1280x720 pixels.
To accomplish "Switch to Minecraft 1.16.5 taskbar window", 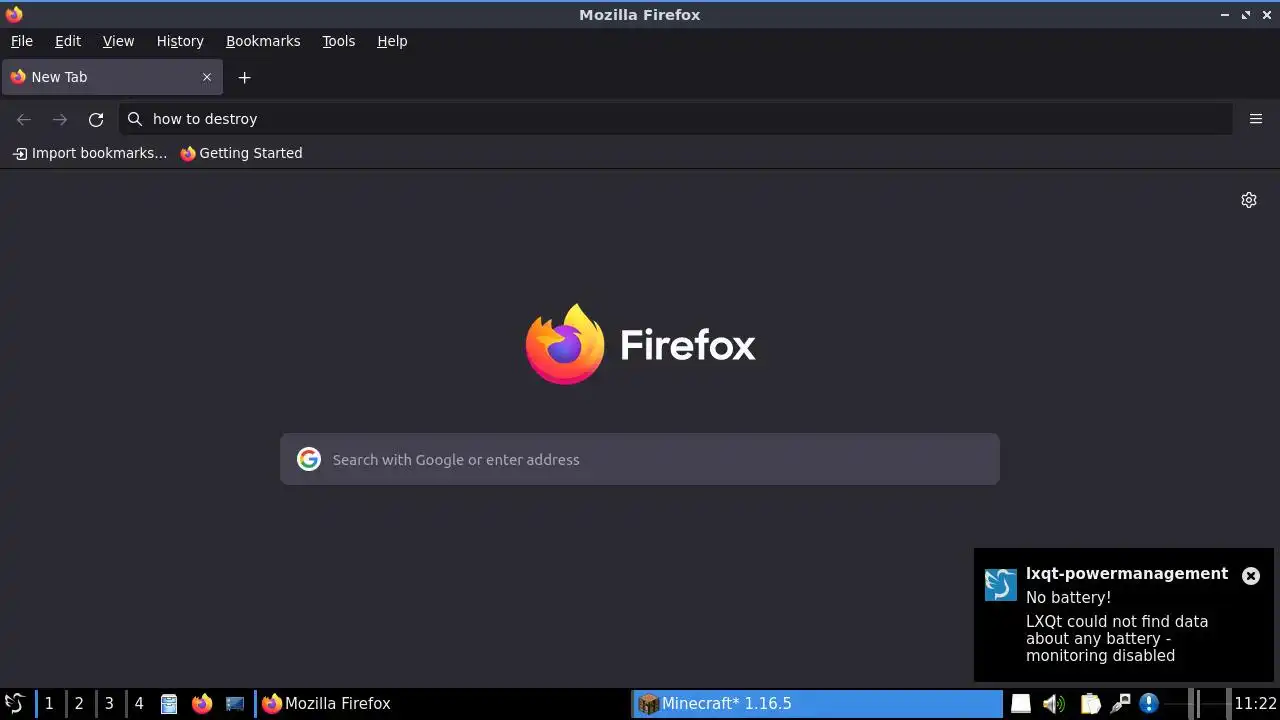I will [x=817, y=704].
